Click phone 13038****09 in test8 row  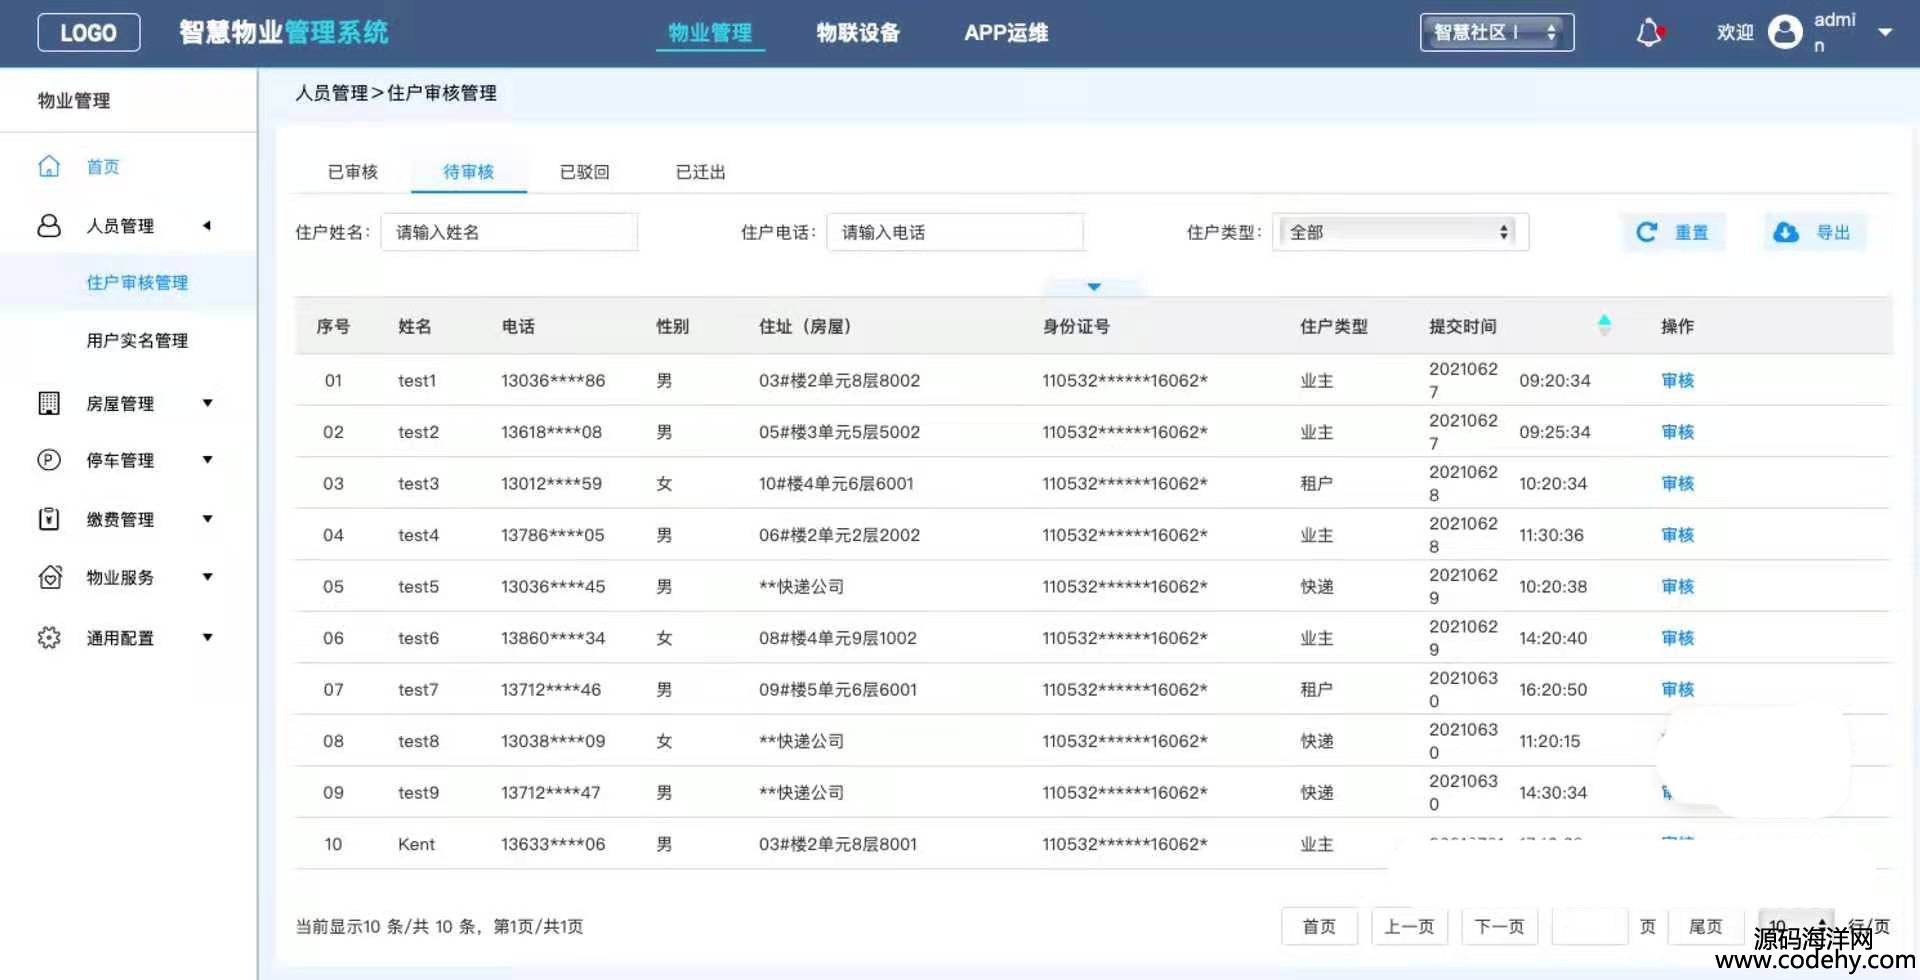click(x=553, y=741)
